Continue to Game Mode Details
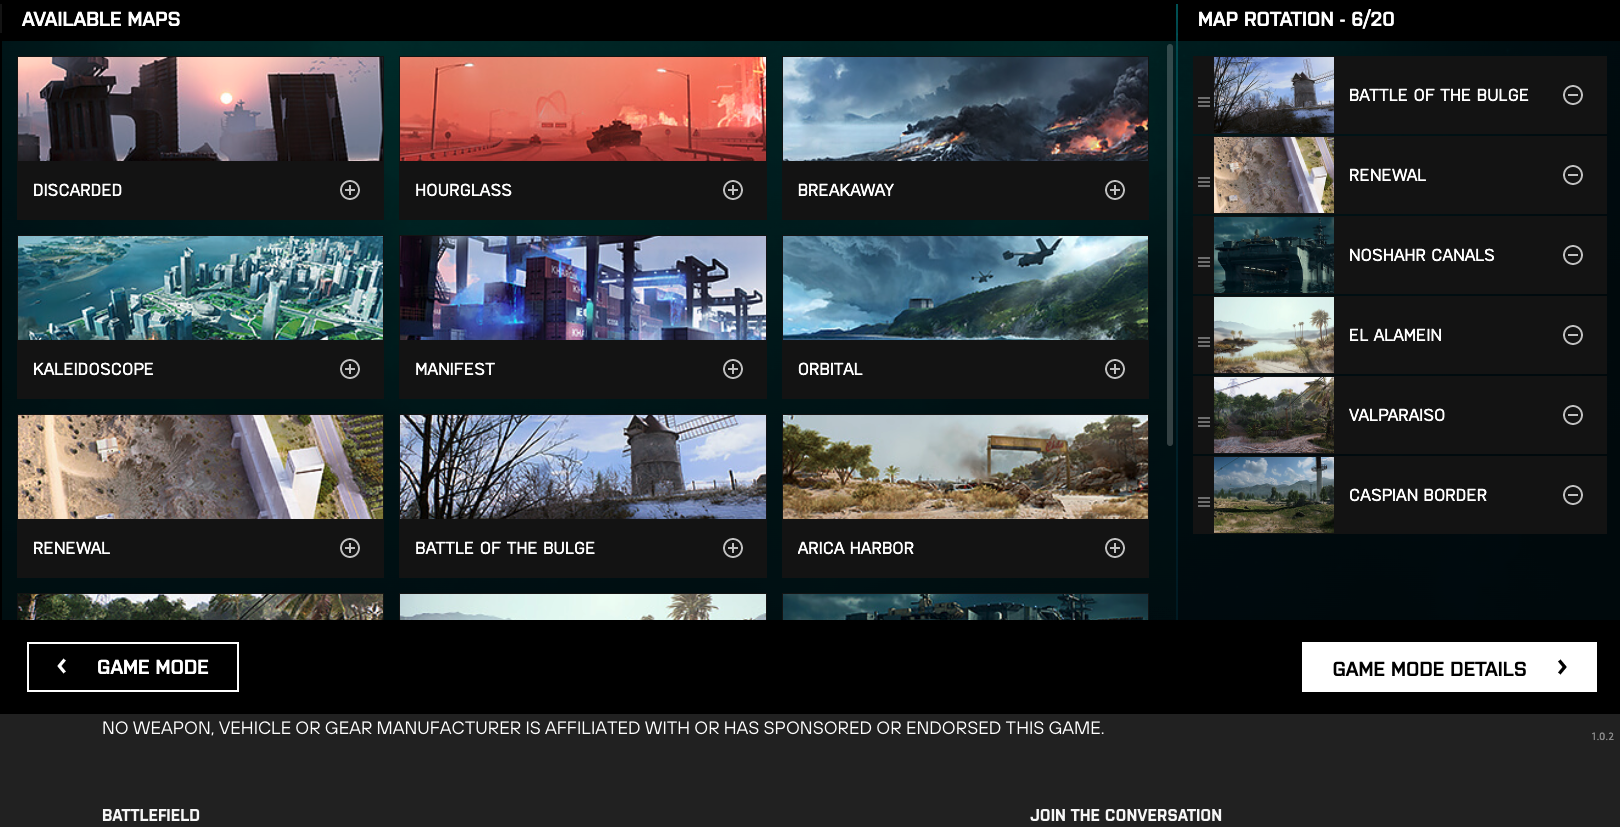Image resolution: width=1620 pixels, height=827 pixels. 1449,667
